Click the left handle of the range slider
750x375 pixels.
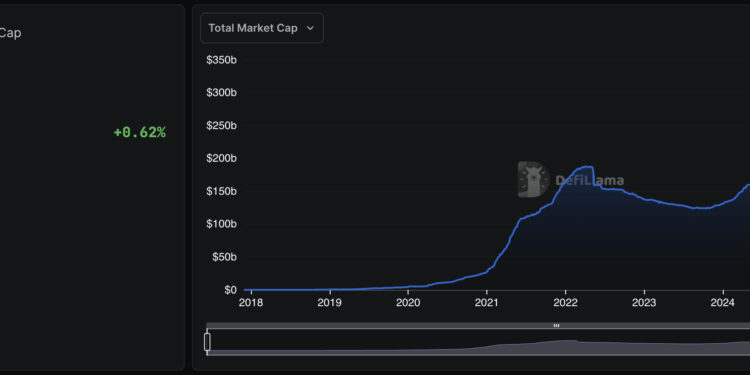(x=207, y=342)
